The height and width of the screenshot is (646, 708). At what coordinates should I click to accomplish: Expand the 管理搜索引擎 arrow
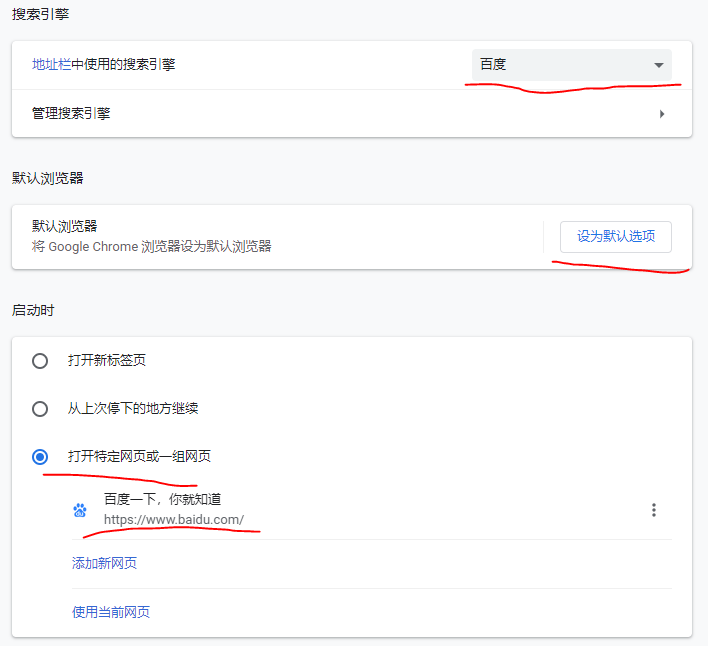click(x=662, y=114)
